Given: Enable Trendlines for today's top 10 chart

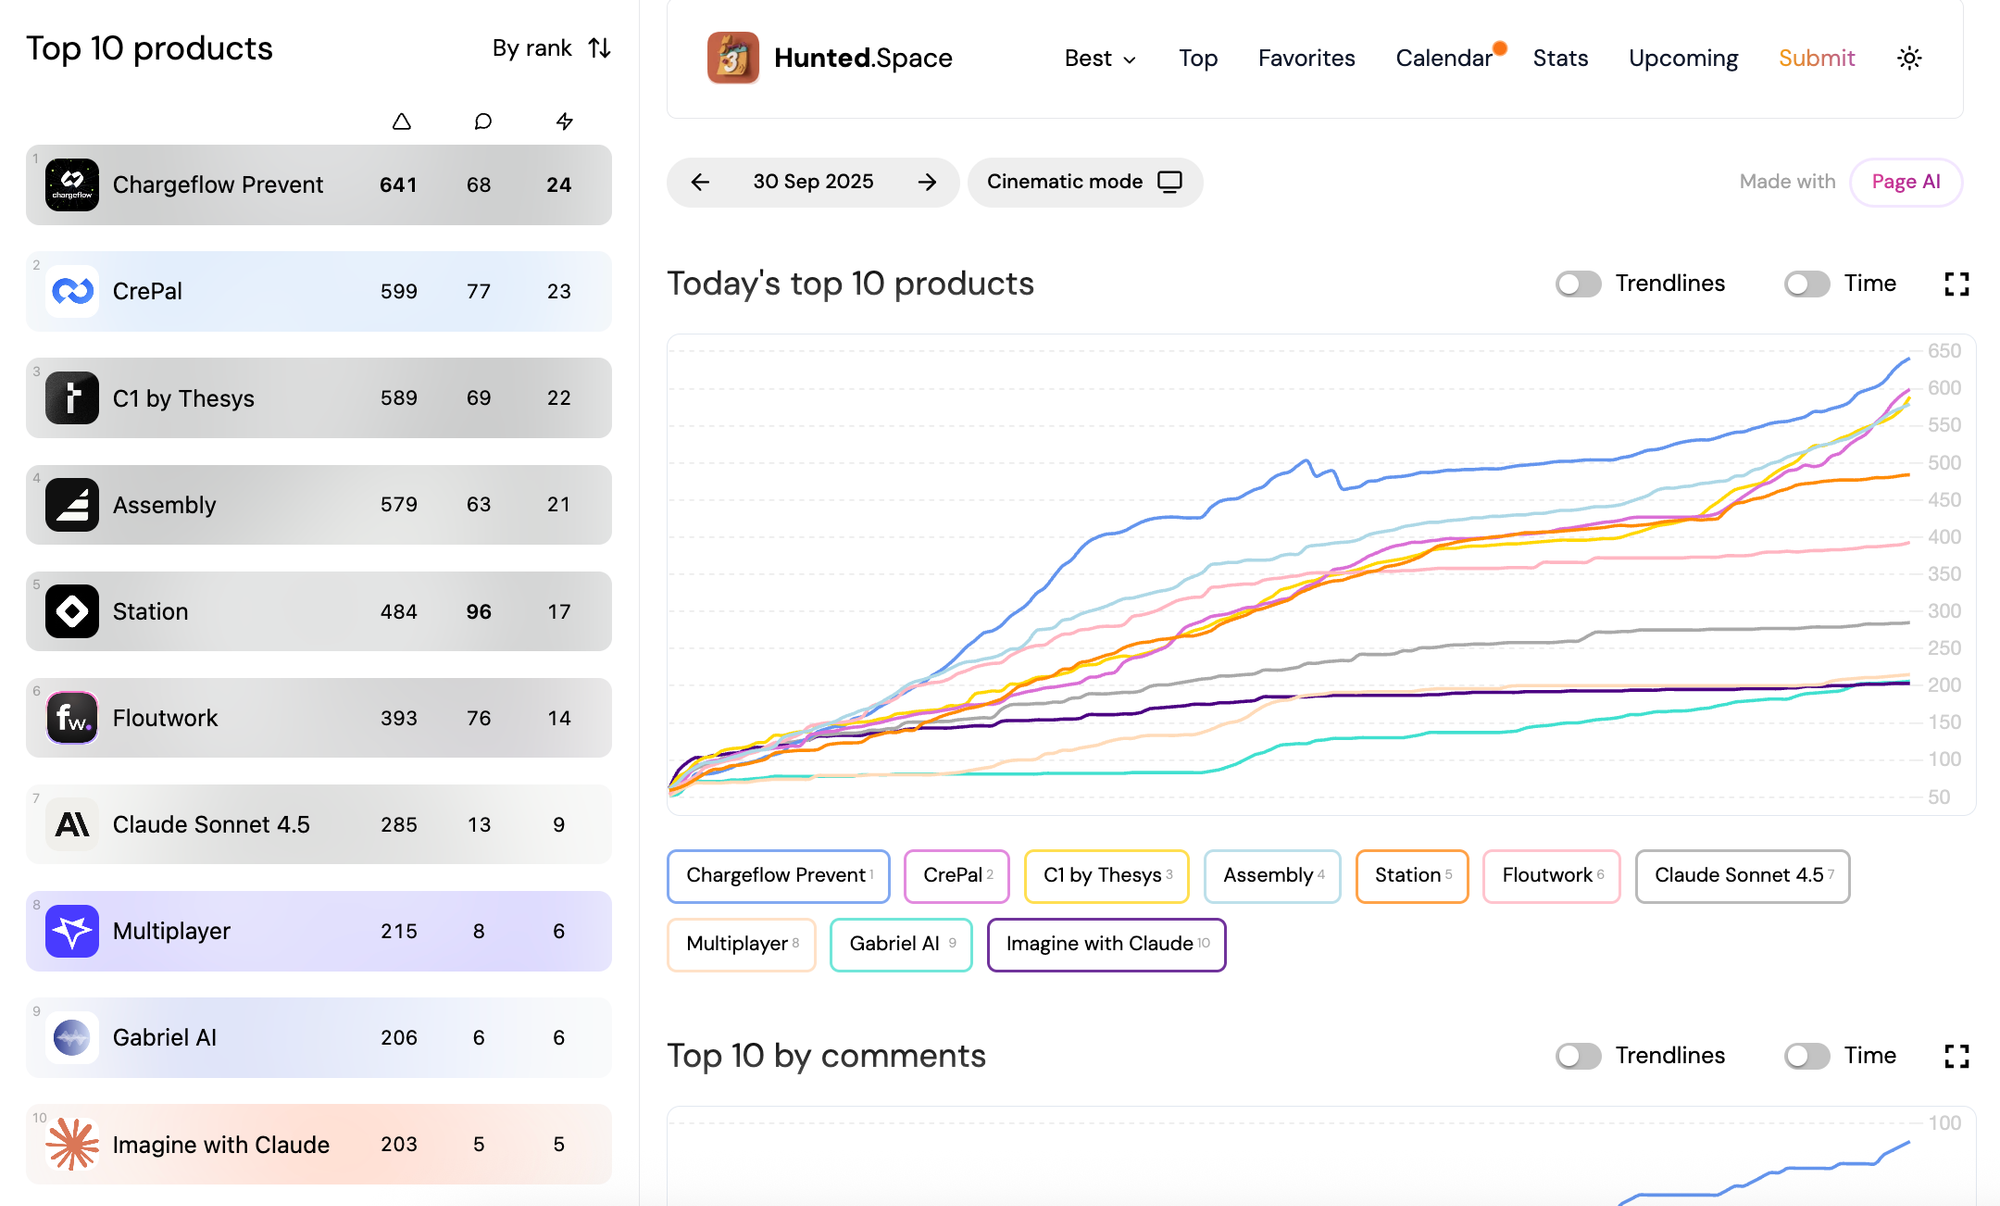Looking at the screenshot, I should tap(1578, 284).
